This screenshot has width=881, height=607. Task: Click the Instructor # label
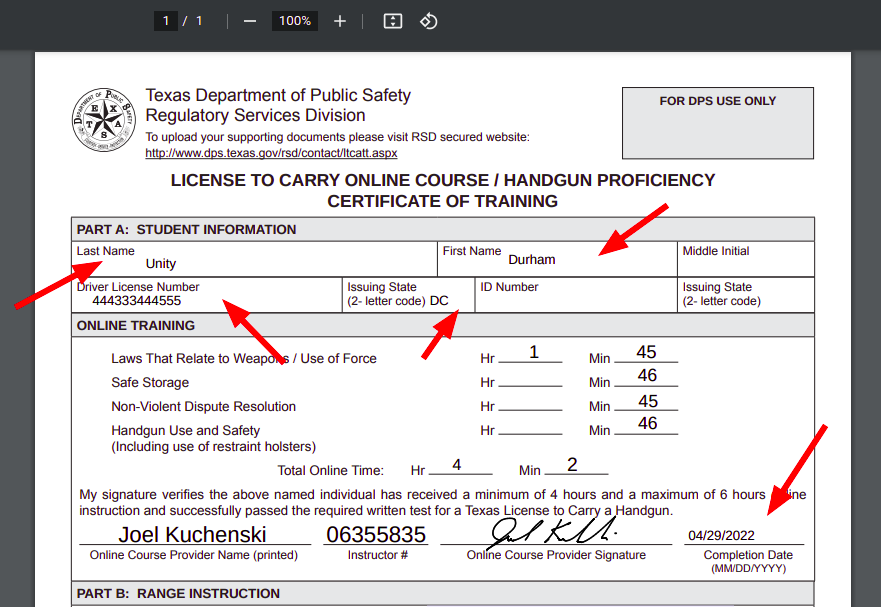[x=378, y=555]
